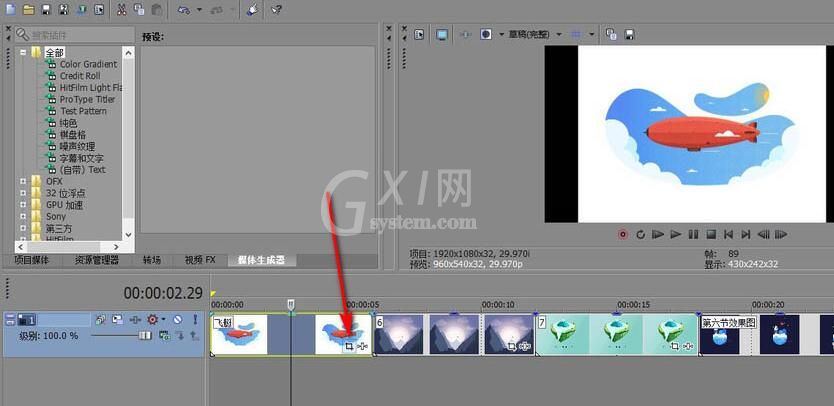Click Play From Start button
Image resolution: width=834 pixels, height=406 pixels.
pos(658,234)
